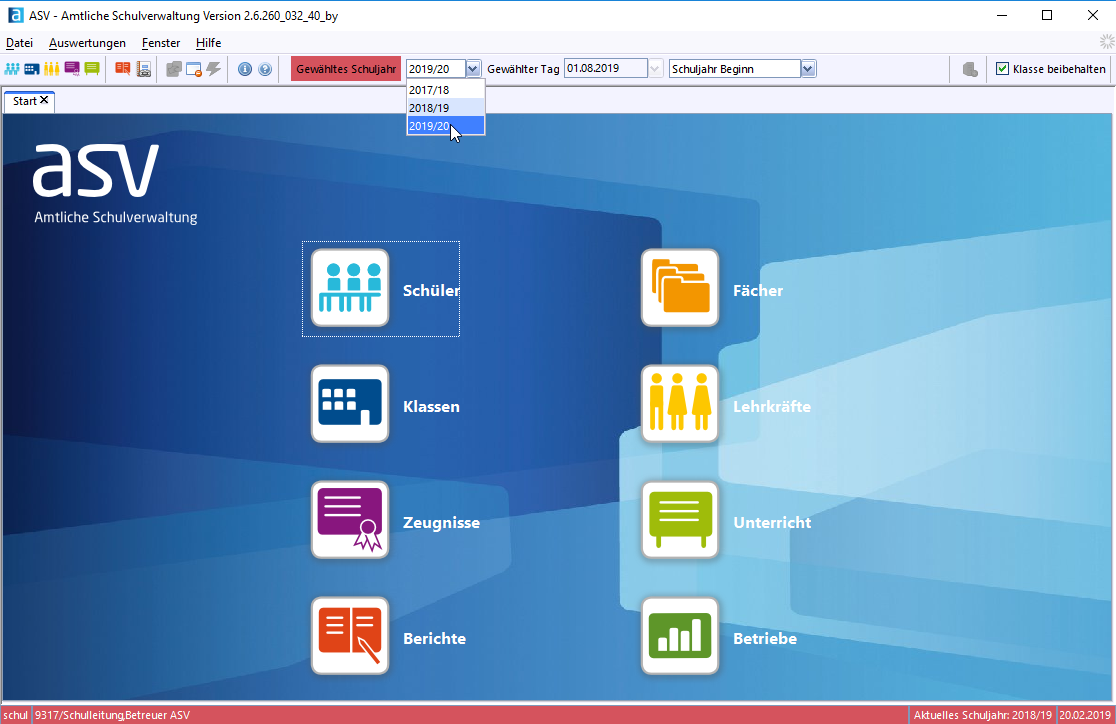This screenshot has width=1116, height=724.
Task: Click the blue info toolbar icon
Action: coord(245,69)
